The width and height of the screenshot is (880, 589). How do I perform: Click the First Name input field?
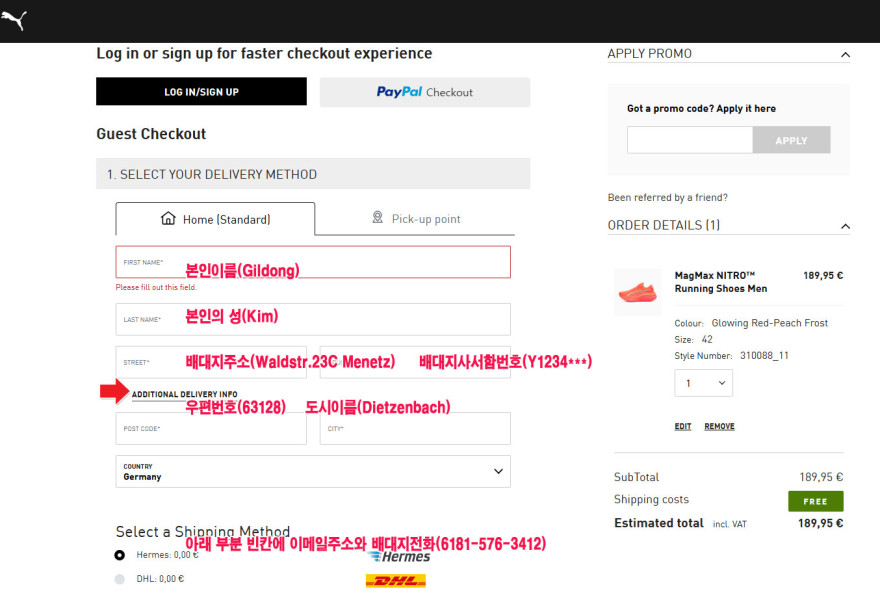[x=313, y=262]
